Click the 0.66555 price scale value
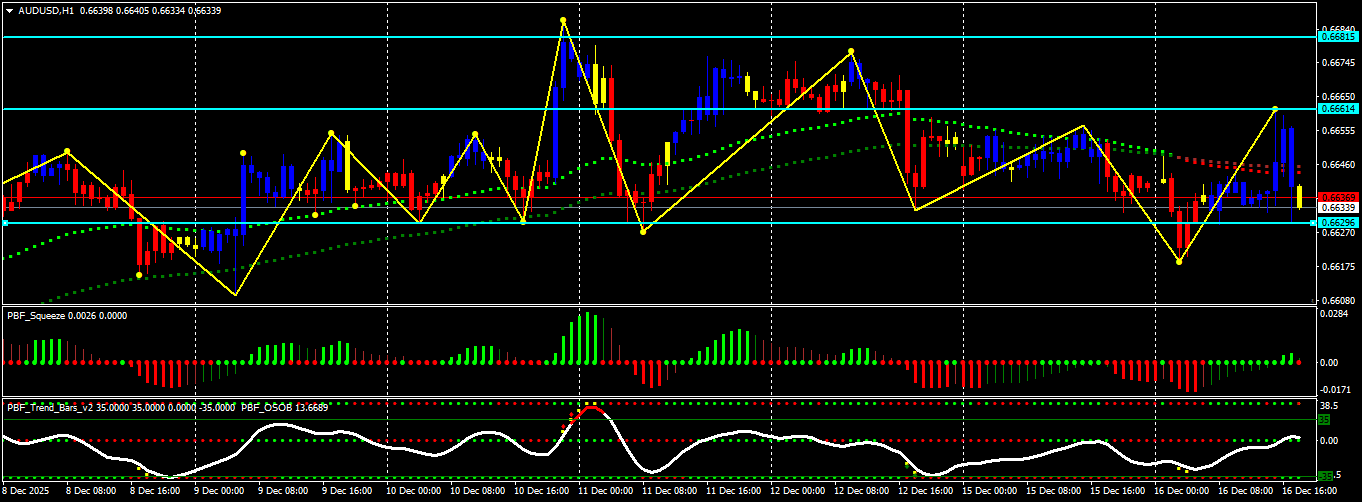 pyautogui.click(x=1338, y=130)
